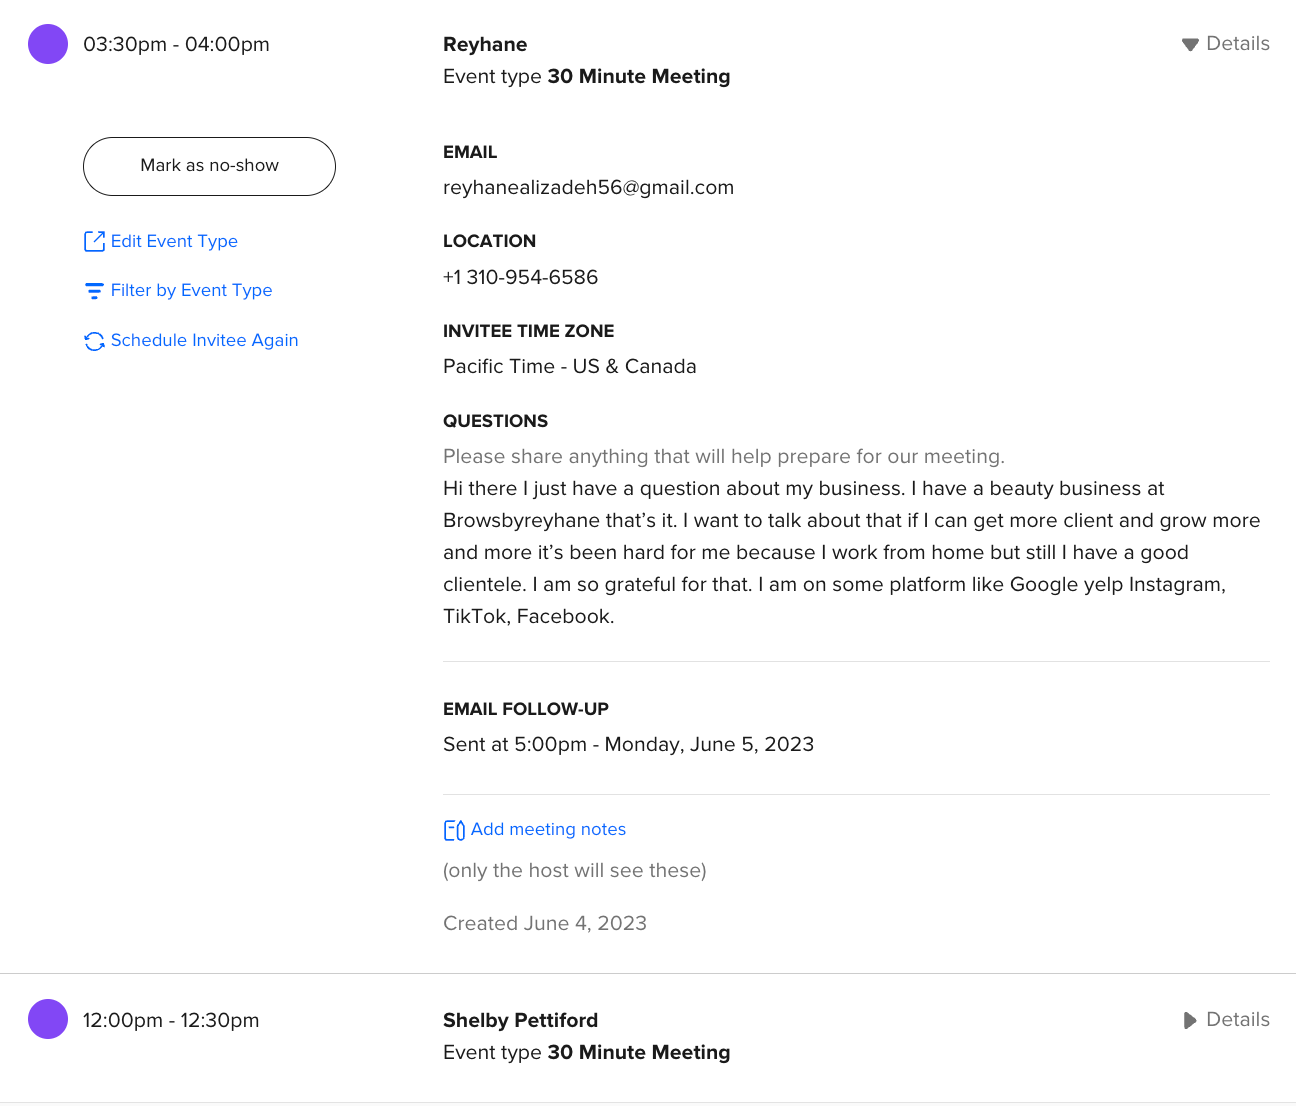Click the 03:30pm - 04:00pm time slot
The width and height of the screenshot is (1296, 1106).
tap(176, 44)
